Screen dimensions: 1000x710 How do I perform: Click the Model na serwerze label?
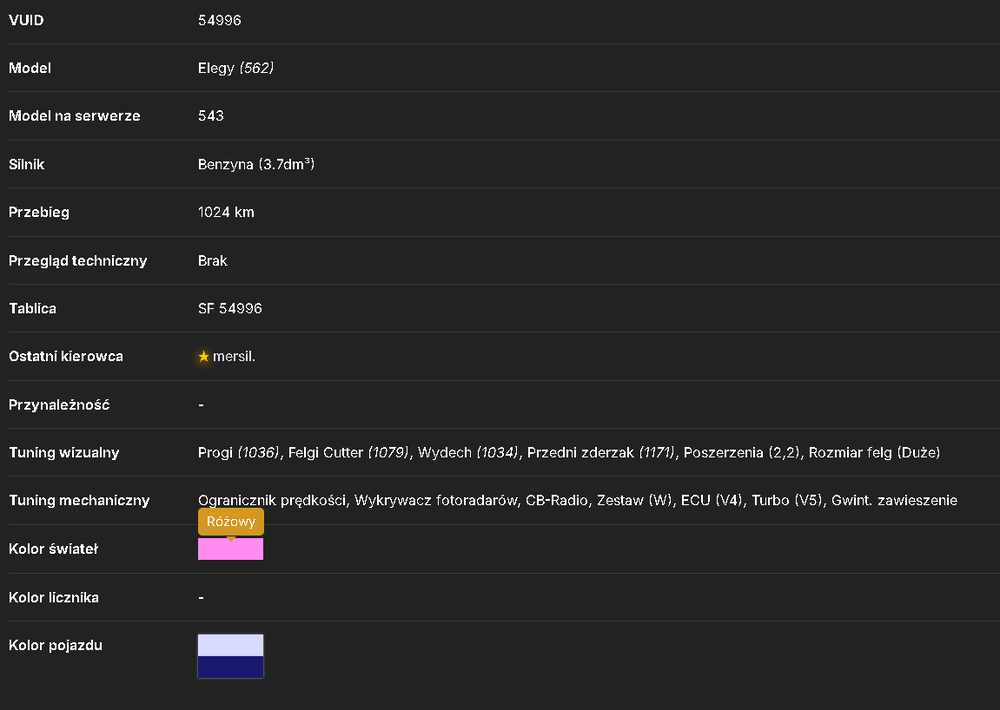coord(74,116)
